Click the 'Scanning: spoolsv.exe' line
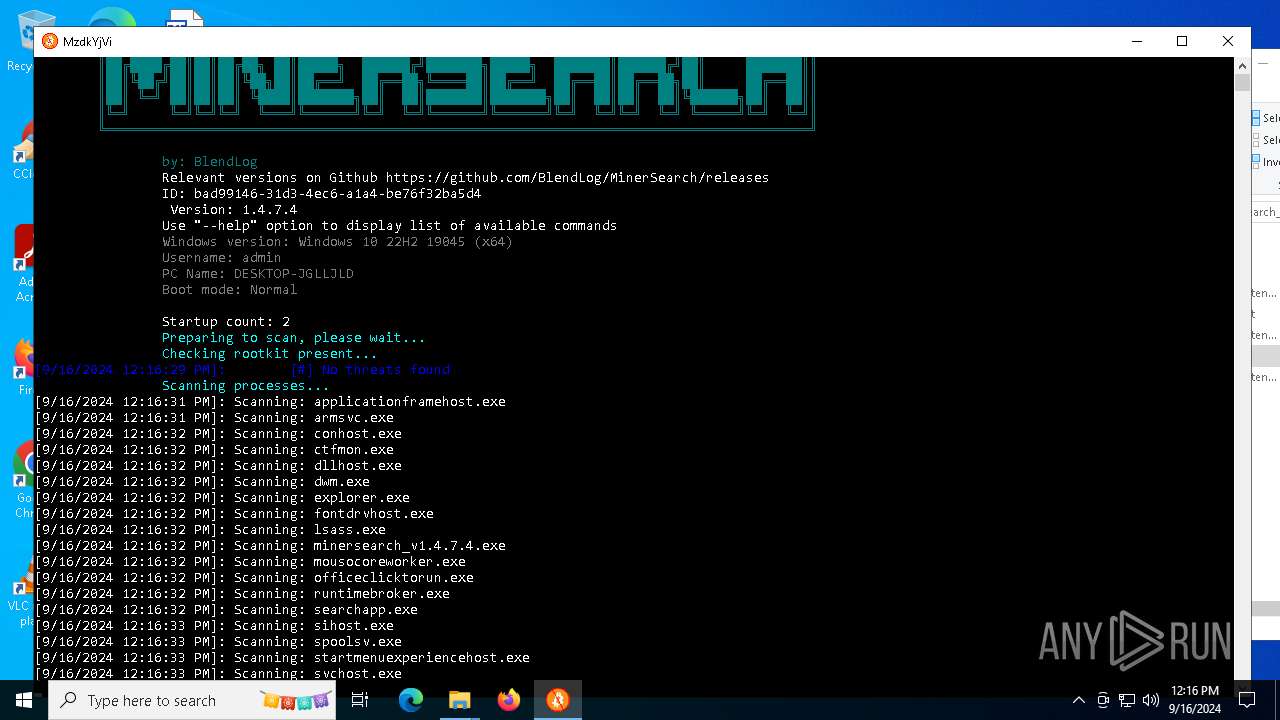The image size is (1280, 720). click(218, 641)
